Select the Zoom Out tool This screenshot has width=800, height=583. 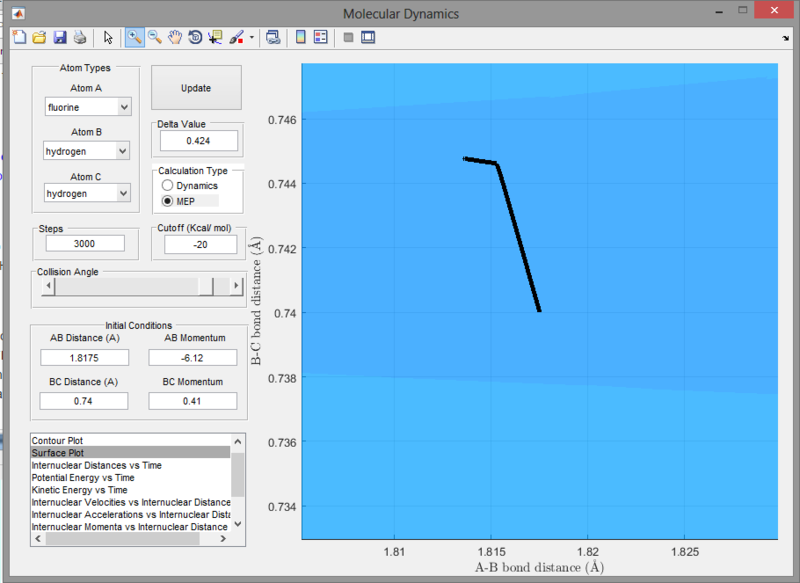(155, 37)
